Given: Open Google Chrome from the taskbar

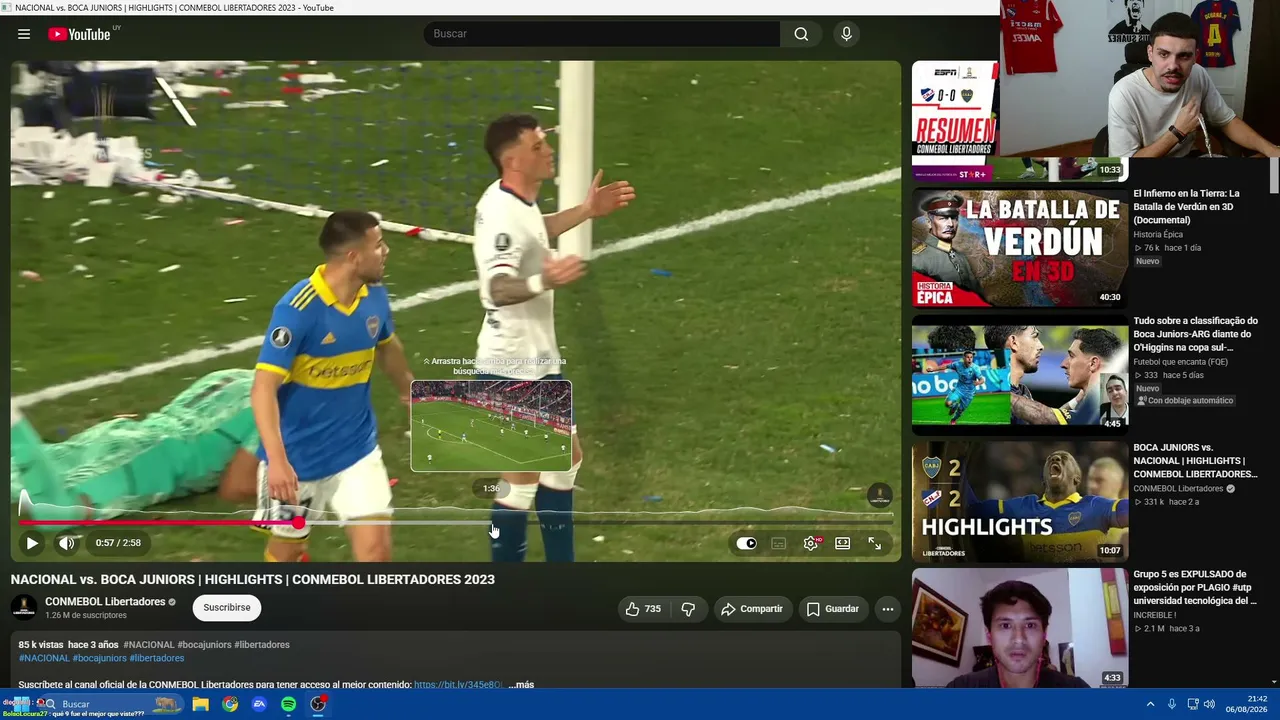Looking at the screenshot, I should coord(230,704).
